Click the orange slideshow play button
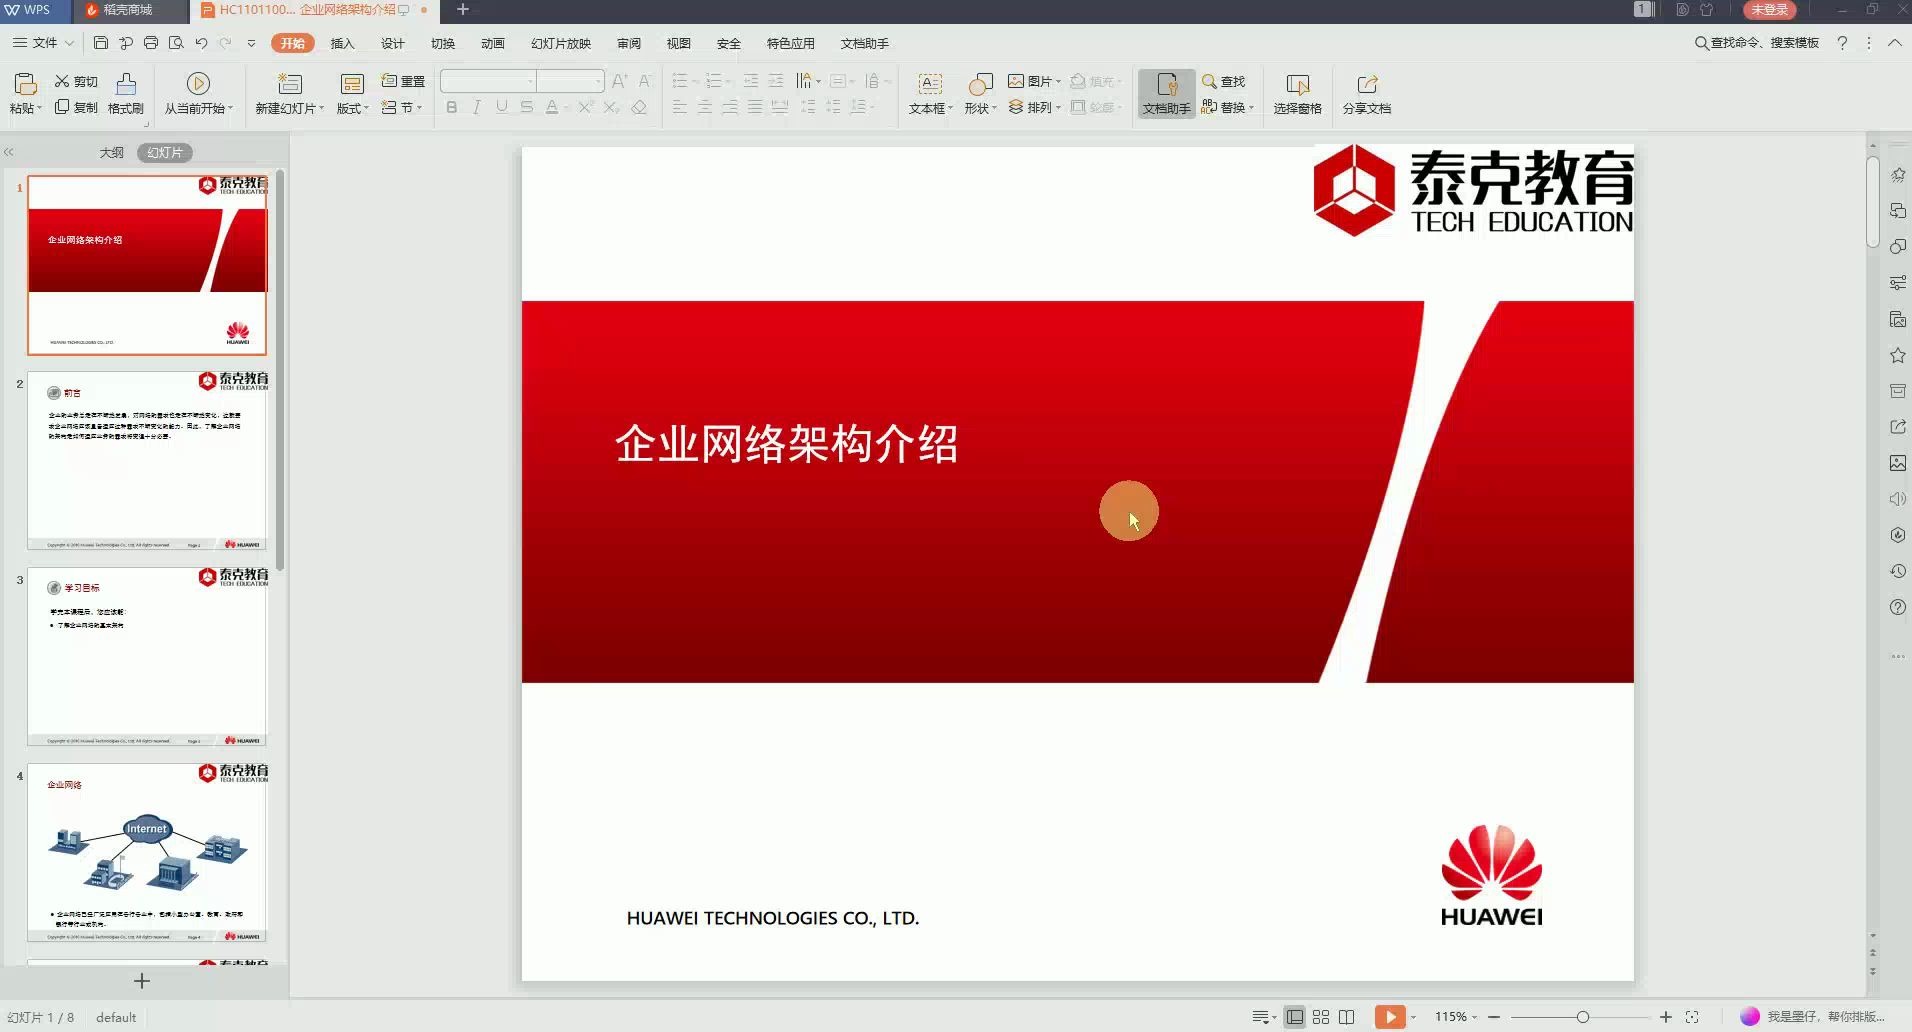1912x1032 pixels. tap(1390, 1017)
